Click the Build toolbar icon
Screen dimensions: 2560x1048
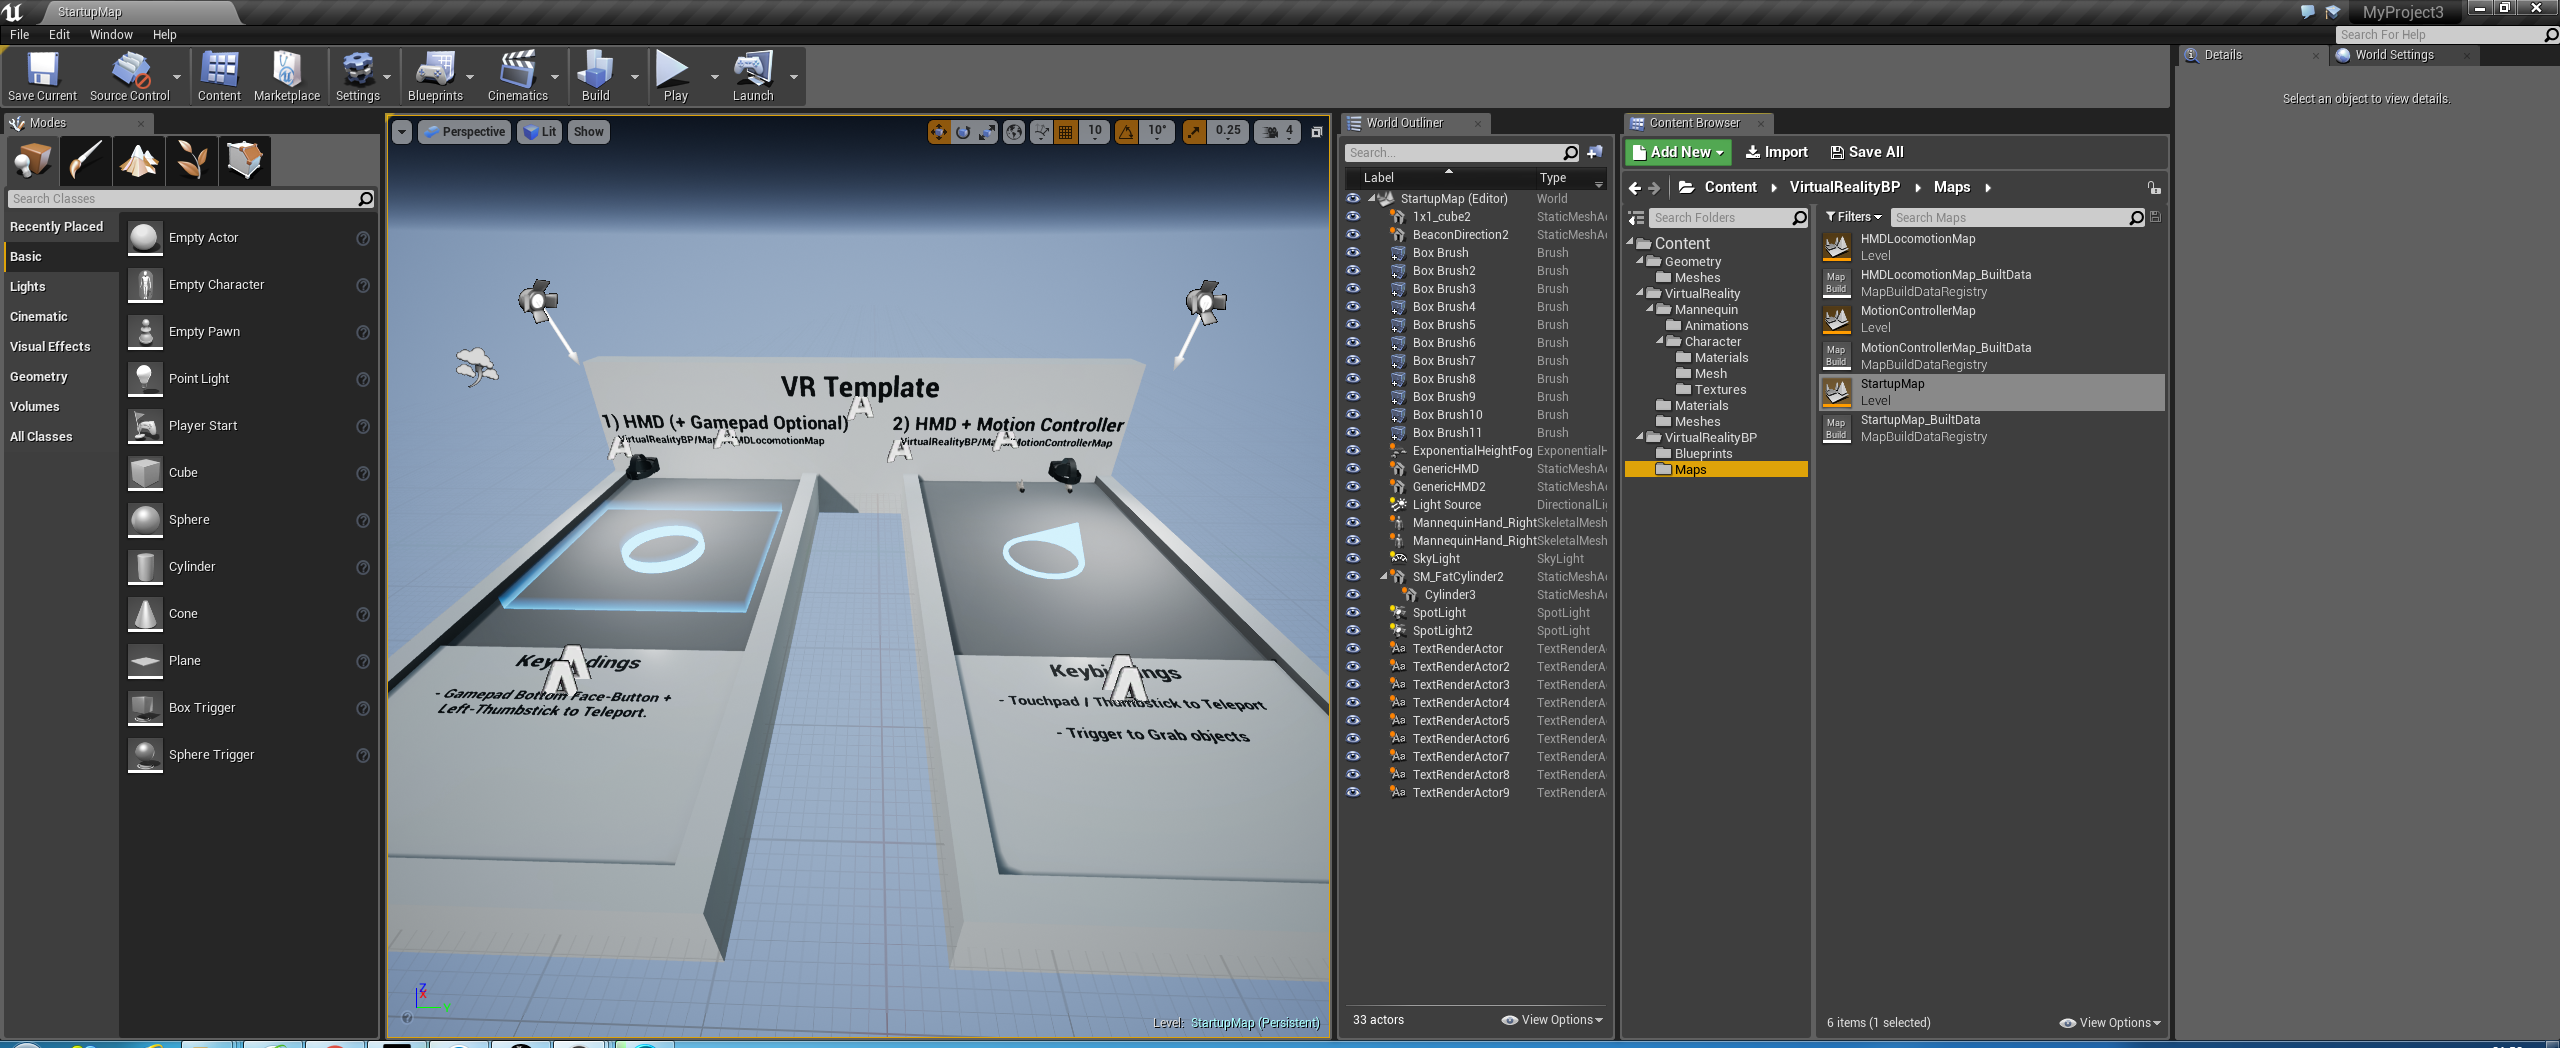pos(595,76)
